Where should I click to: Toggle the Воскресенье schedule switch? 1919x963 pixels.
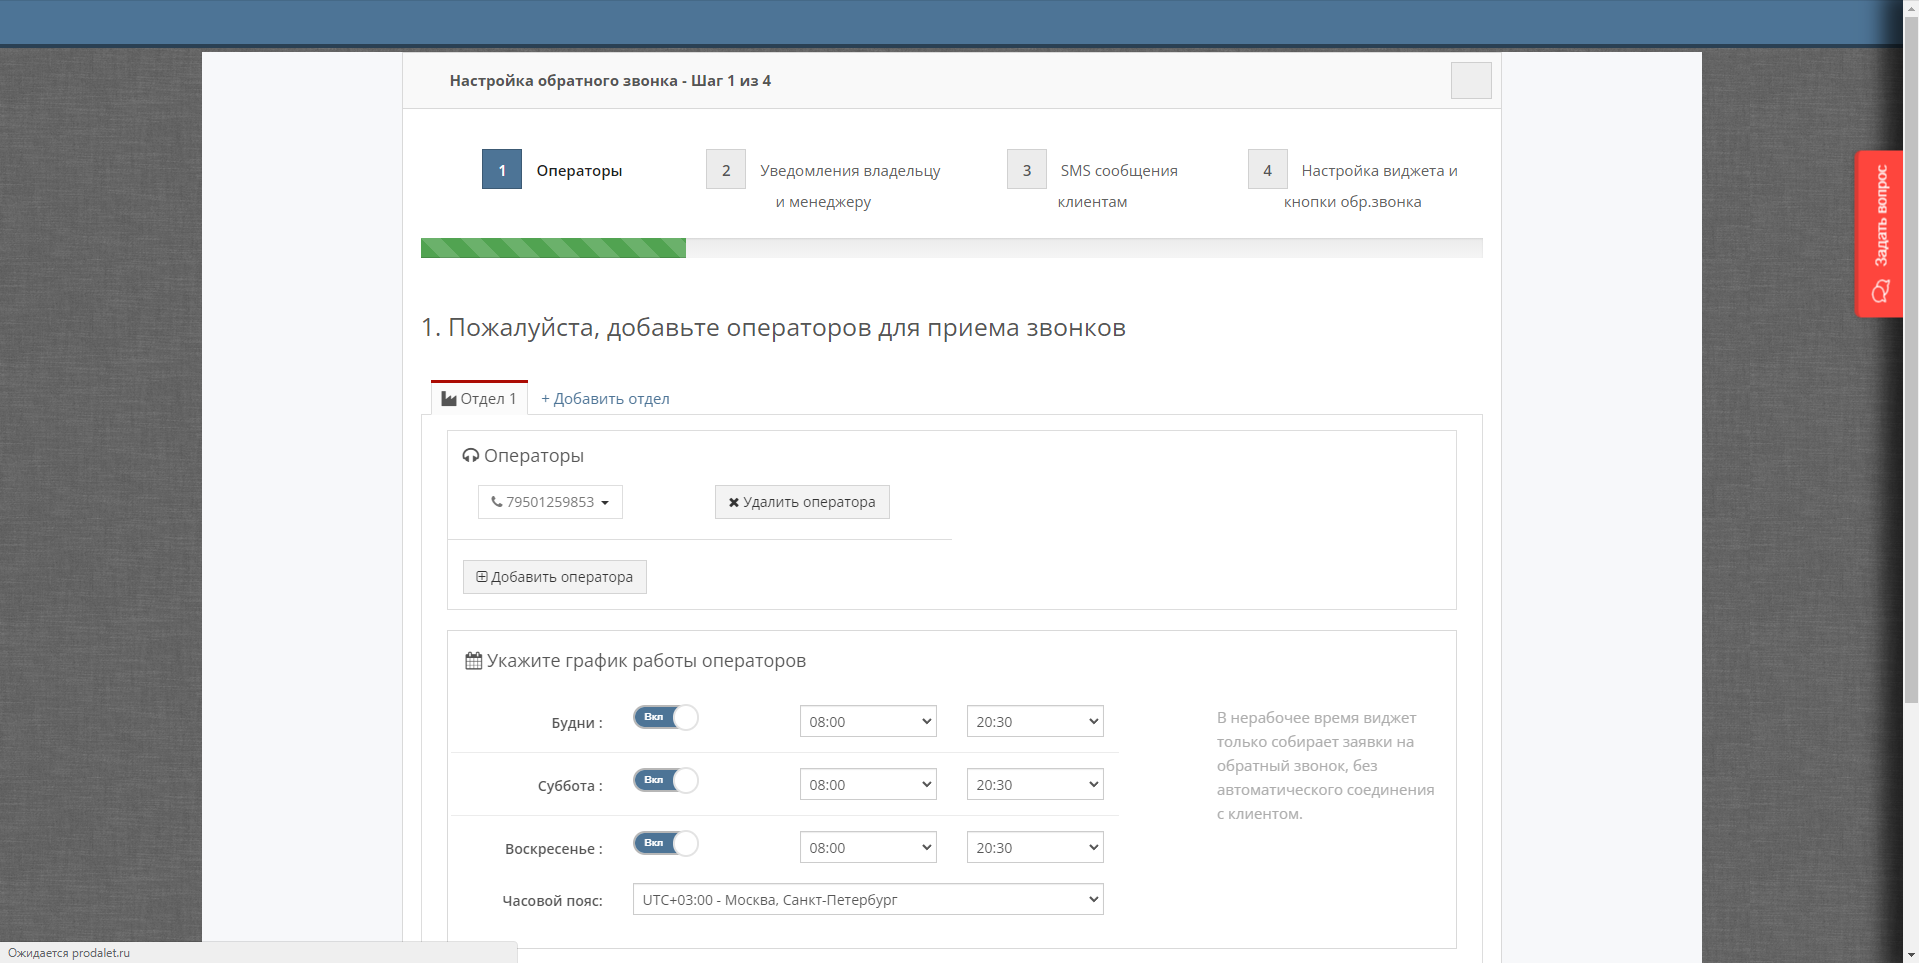point(666,844)
